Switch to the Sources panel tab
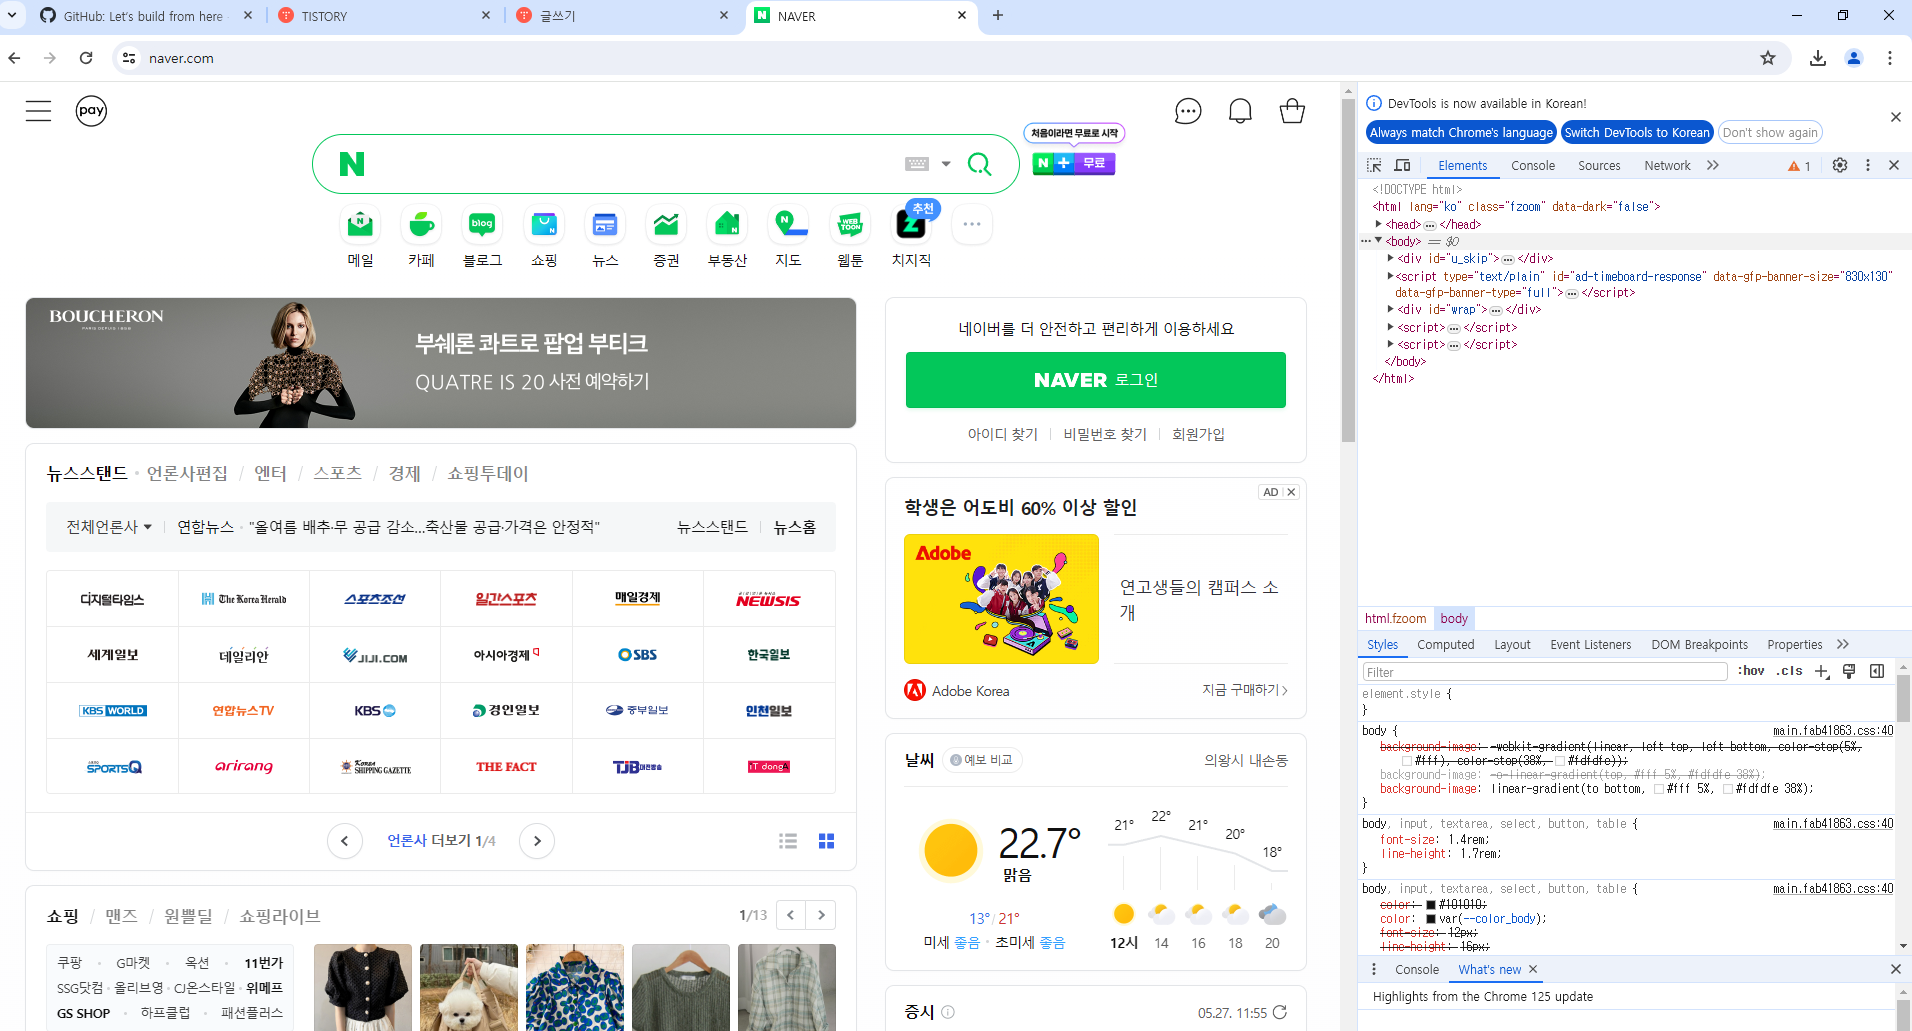The height and width of the screenshot is (1031, 1912). [1599, 166]
